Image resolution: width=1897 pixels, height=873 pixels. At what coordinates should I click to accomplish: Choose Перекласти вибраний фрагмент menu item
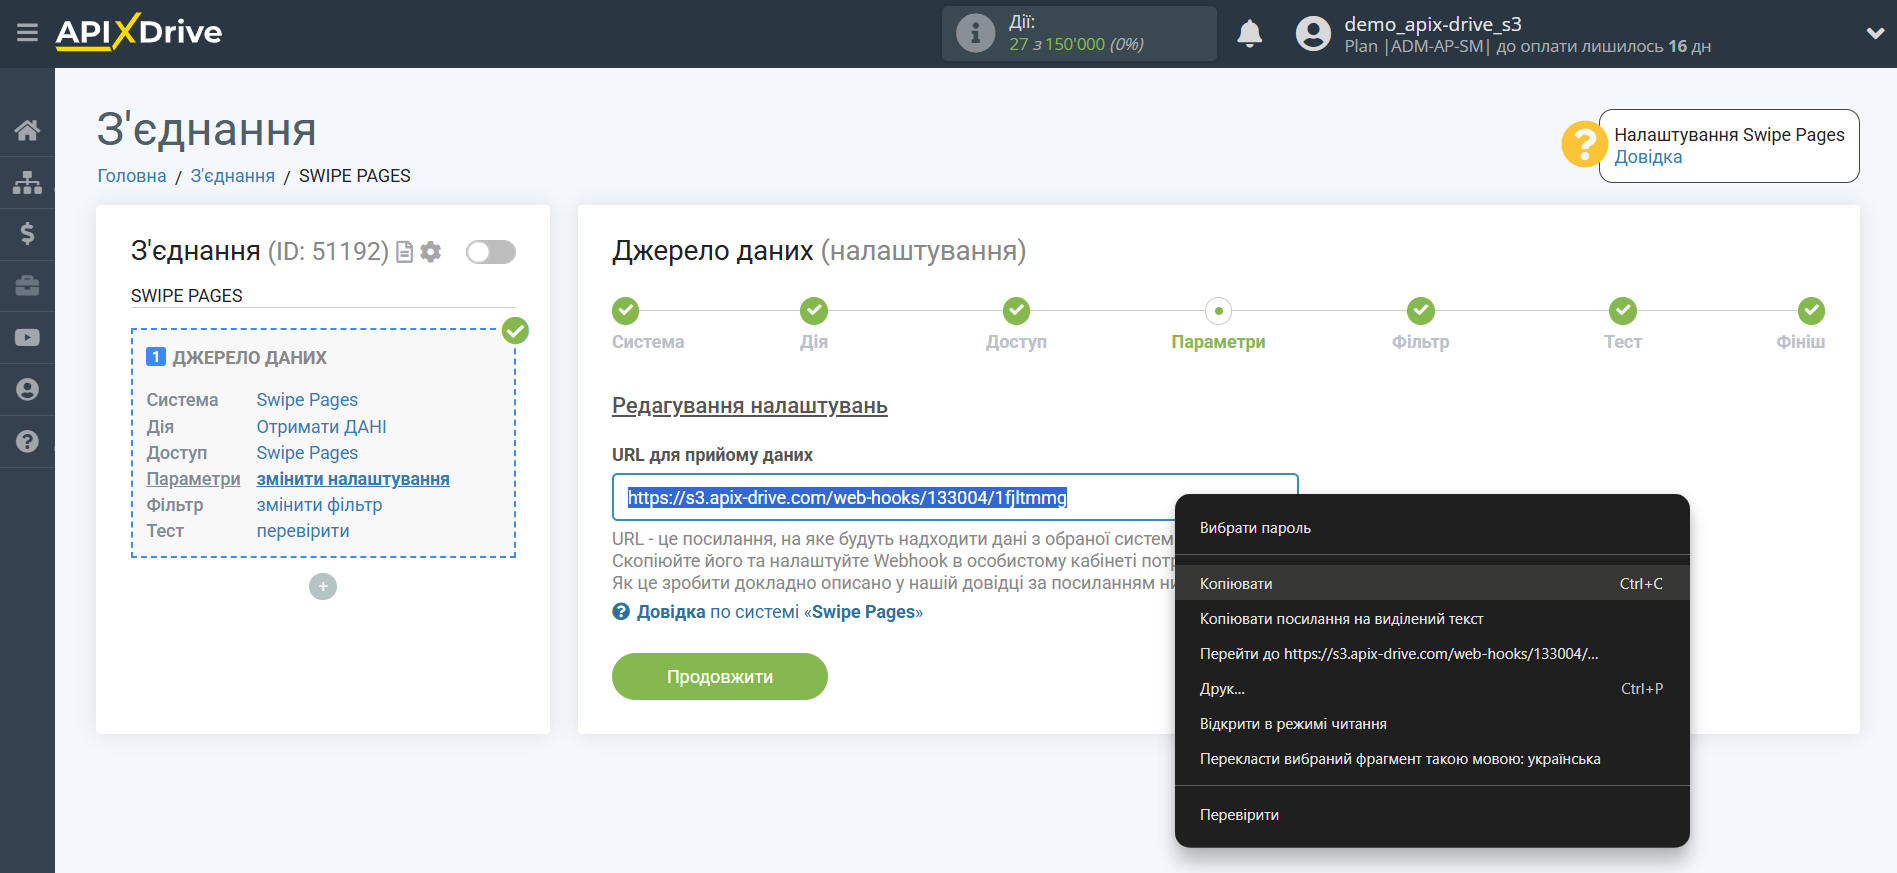point(1432,759)
